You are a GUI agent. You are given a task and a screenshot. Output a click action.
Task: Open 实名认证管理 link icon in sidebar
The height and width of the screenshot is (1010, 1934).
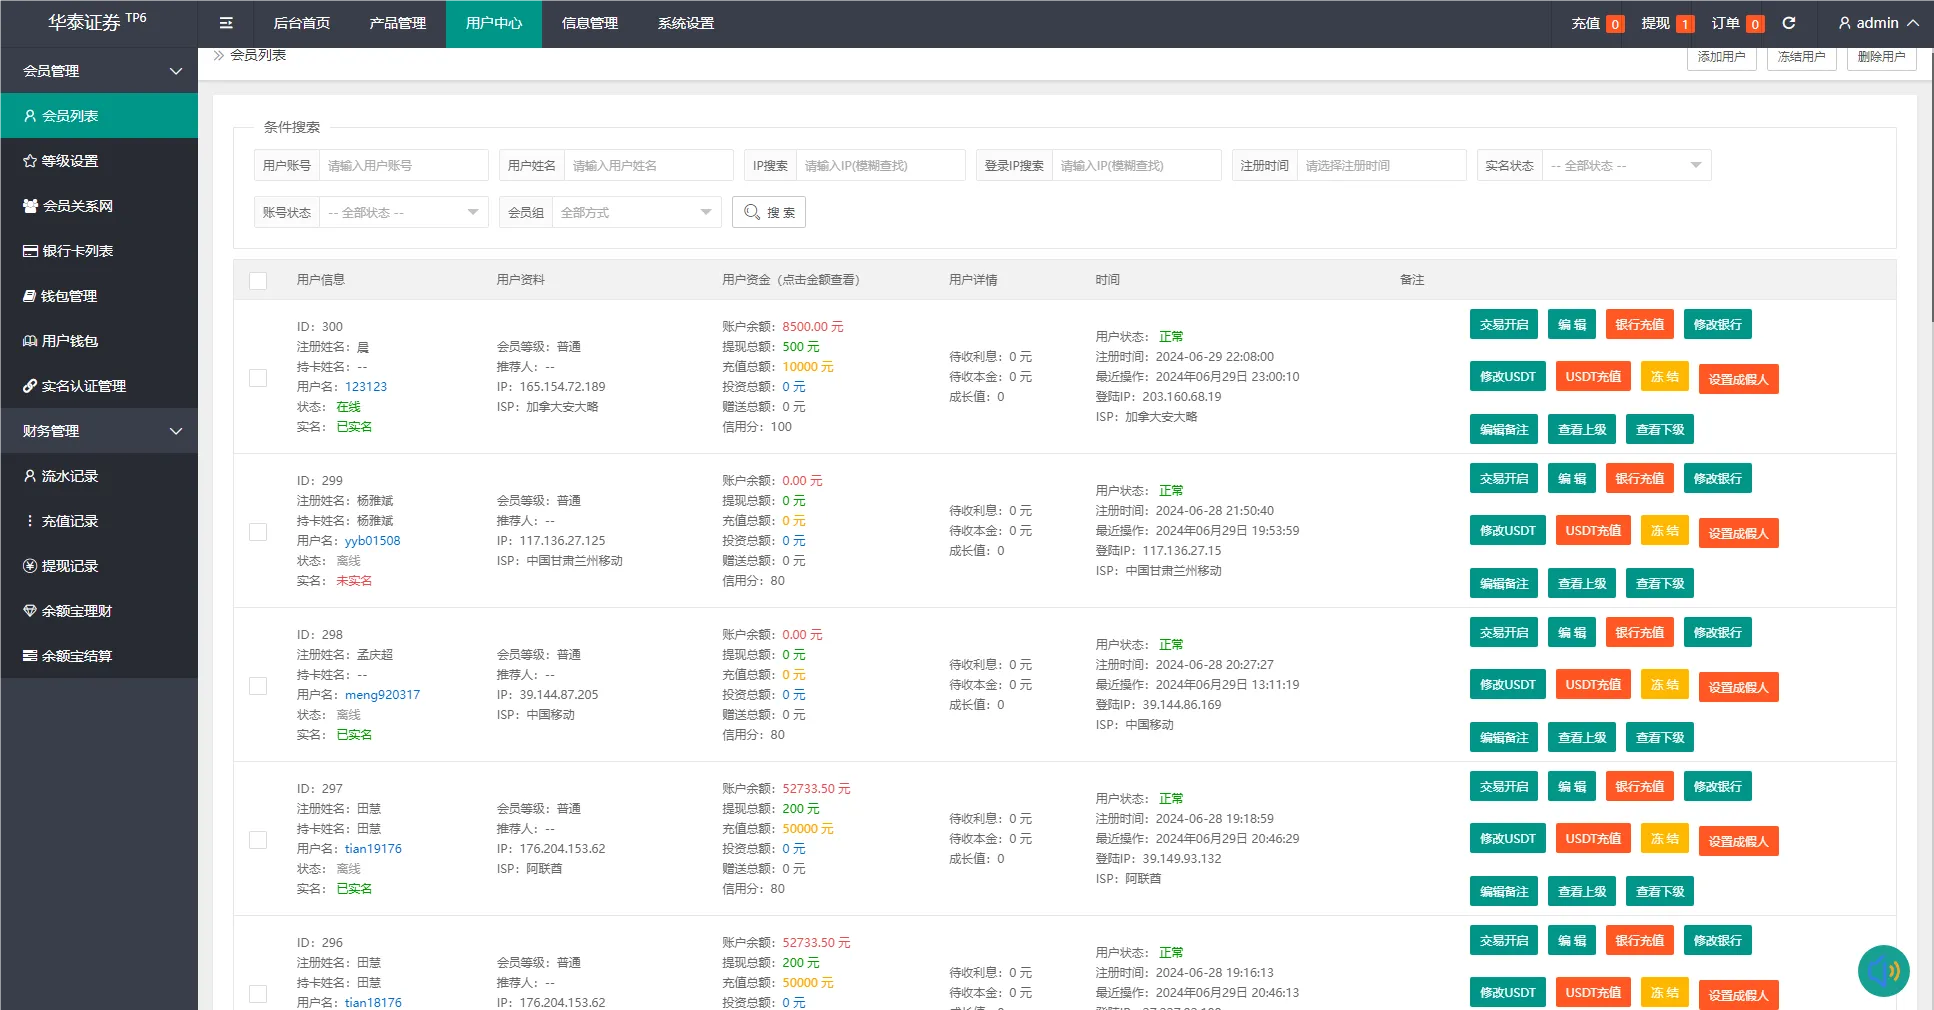pos(30,386)
